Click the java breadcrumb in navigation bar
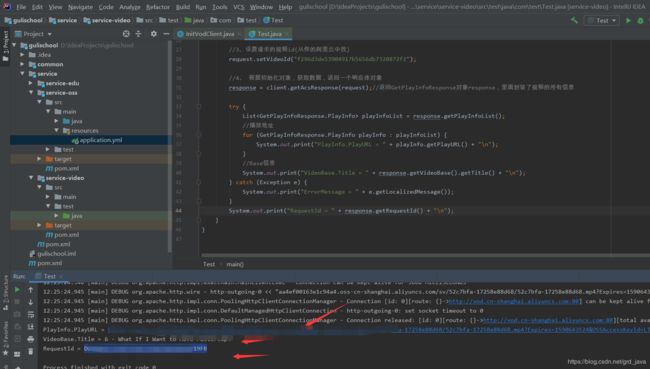The width and height of the screenshot is (650, 369). click(x=194, y=20)
